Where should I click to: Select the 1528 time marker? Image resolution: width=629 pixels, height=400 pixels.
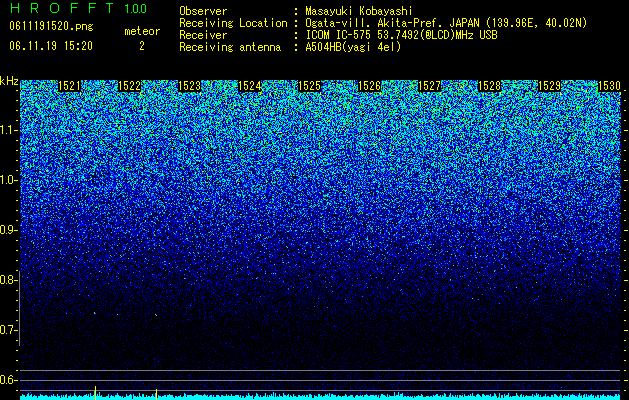pyautogui.click(x=489, y=86)
